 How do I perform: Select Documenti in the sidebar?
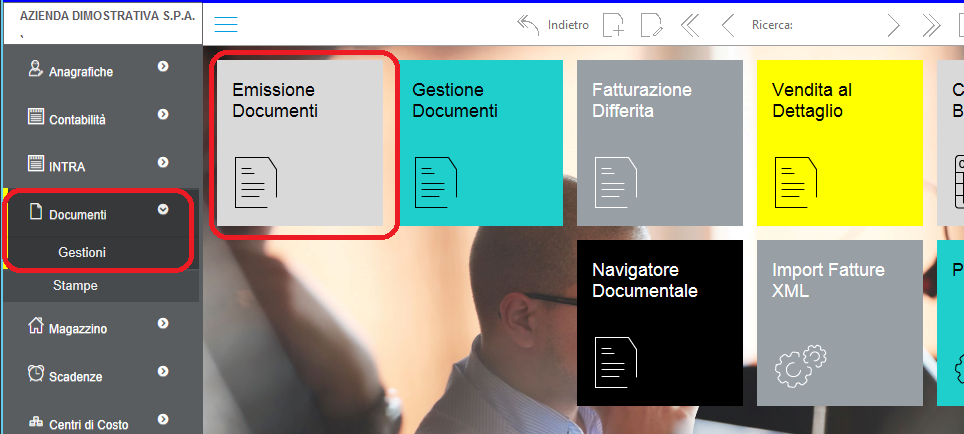(77, 215)
